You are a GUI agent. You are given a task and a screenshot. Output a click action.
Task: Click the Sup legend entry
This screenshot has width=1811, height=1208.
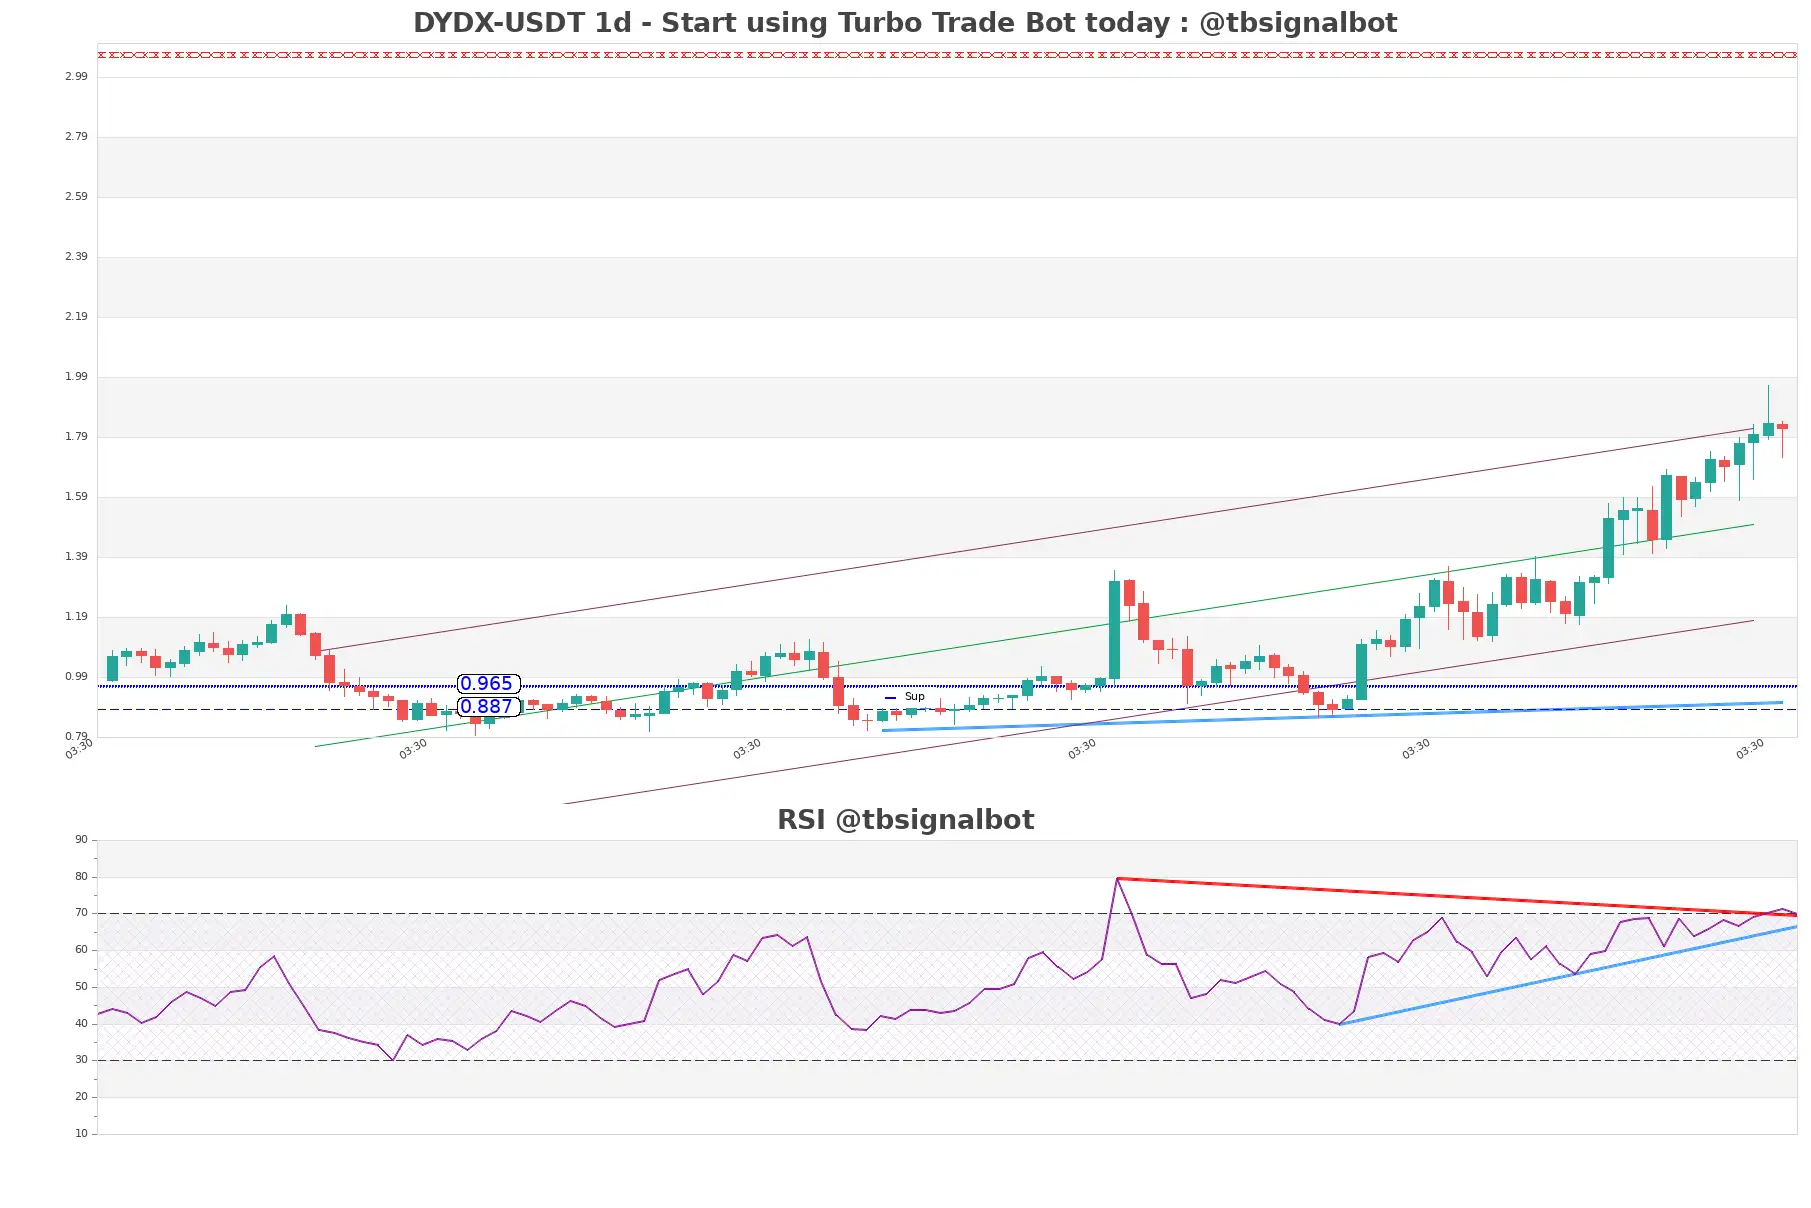tap(905, 697)
